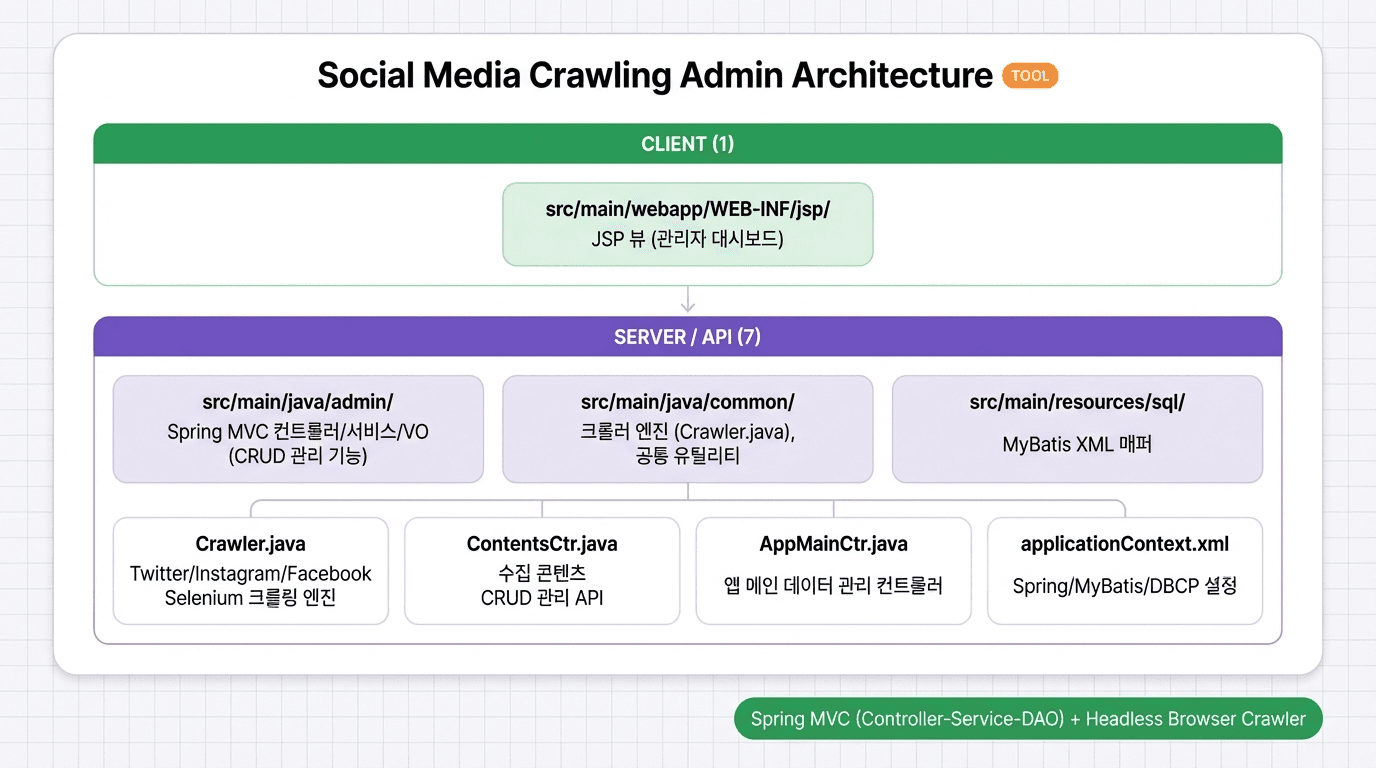This screenshot has width=1376, height=768.
Task: Select the src/main/java/common/ crawler engine box
Action: tap(687, 429)
